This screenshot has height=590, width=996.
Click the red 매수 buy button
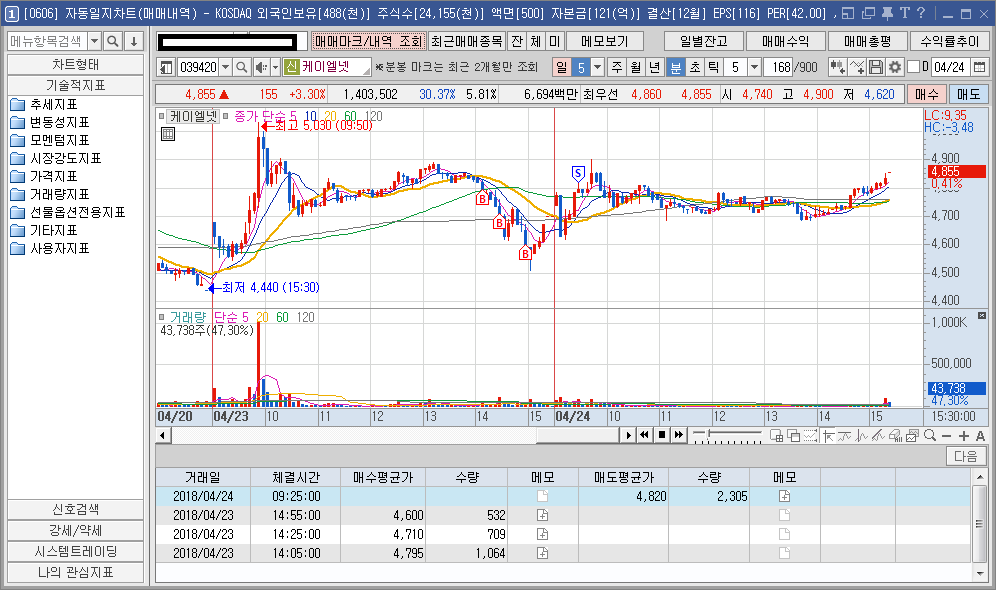pyautogui.click(x=927, y=95)
